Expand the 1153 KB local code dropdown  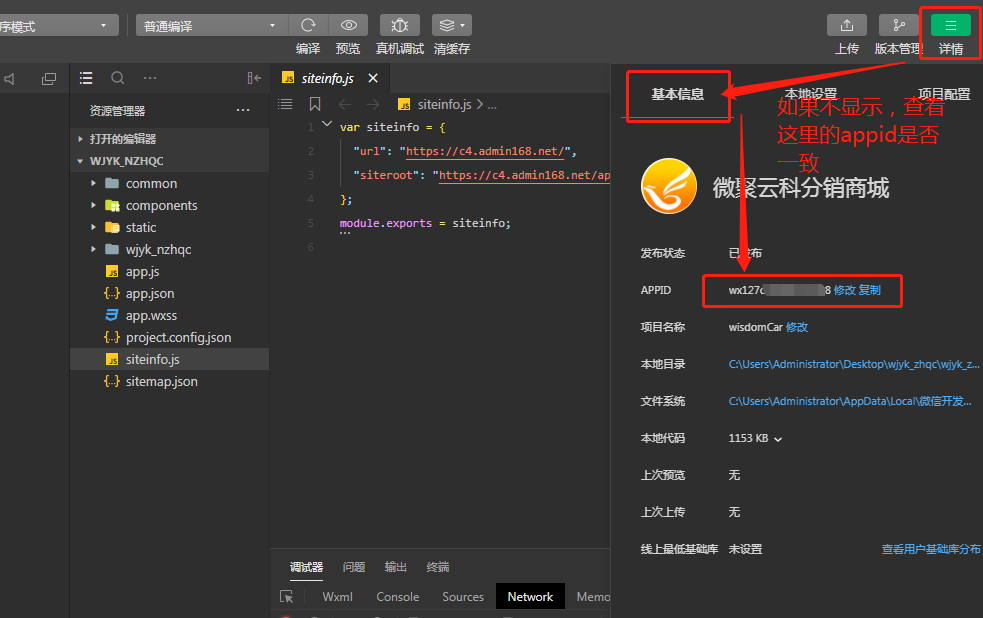[x=778, y=439]
